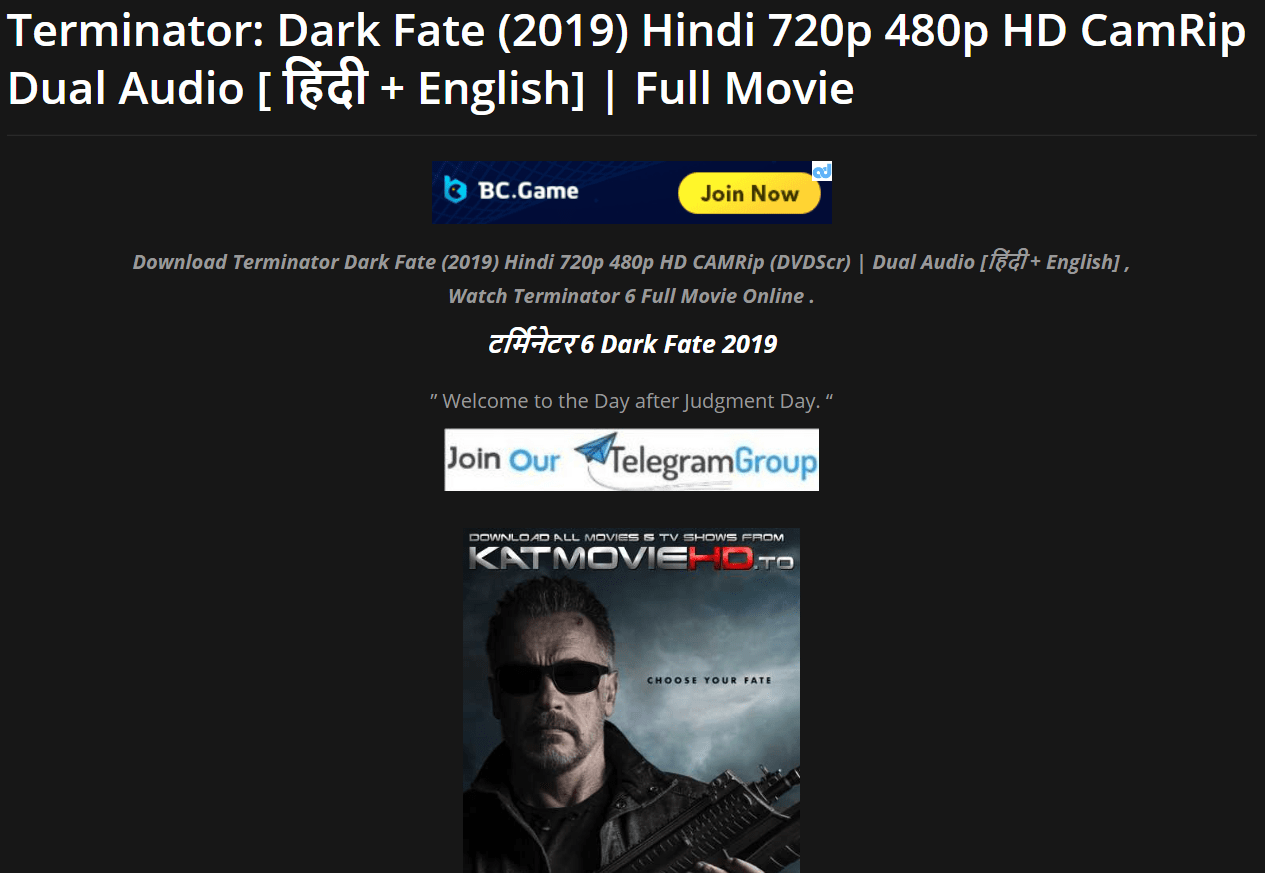Image resolution: width=1265 pixels, height=873 pixels.
Task: Click the sunglasses on the poster figure
Action: pyautogui.click(x=552, y=677)
